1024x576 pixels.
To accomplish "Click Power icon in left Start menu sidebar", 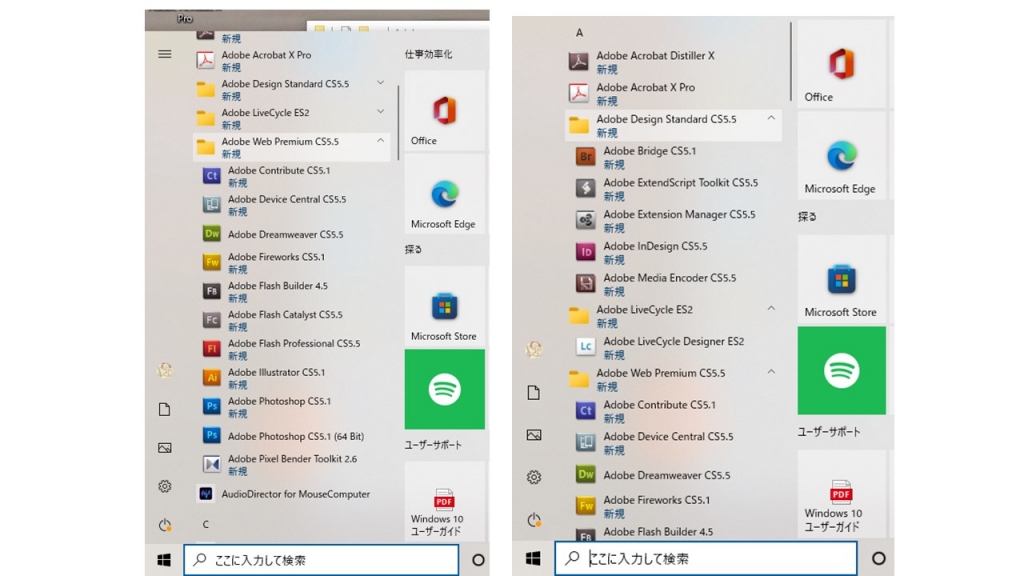I will [x=165, y=524].
